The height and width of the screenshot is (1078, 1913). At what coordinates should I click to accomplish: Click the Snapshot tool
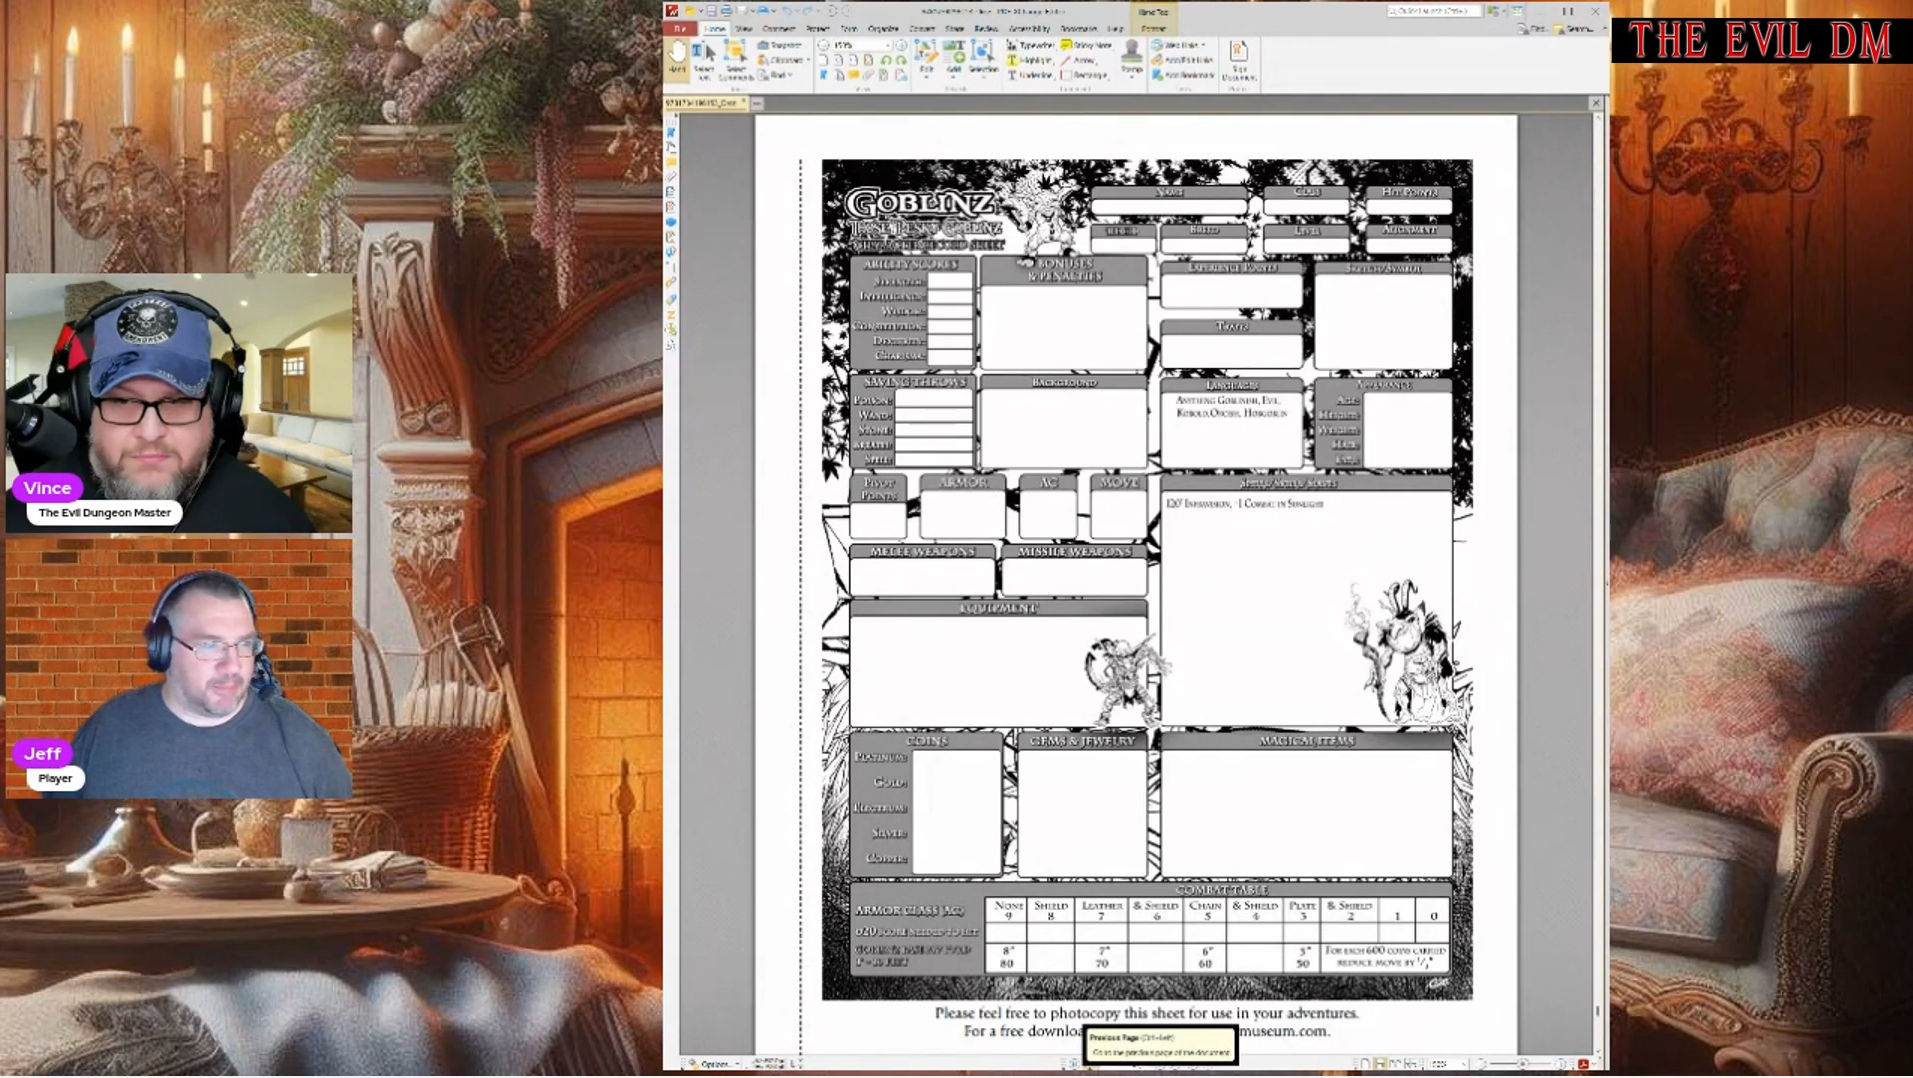pos(780,46)
